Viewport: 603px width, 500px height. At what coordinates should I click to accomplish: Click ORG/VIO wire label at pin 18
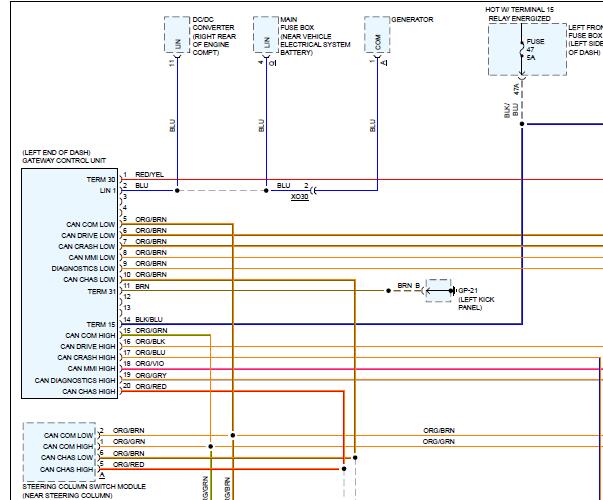pyautogui.click(x=150, y=364)
